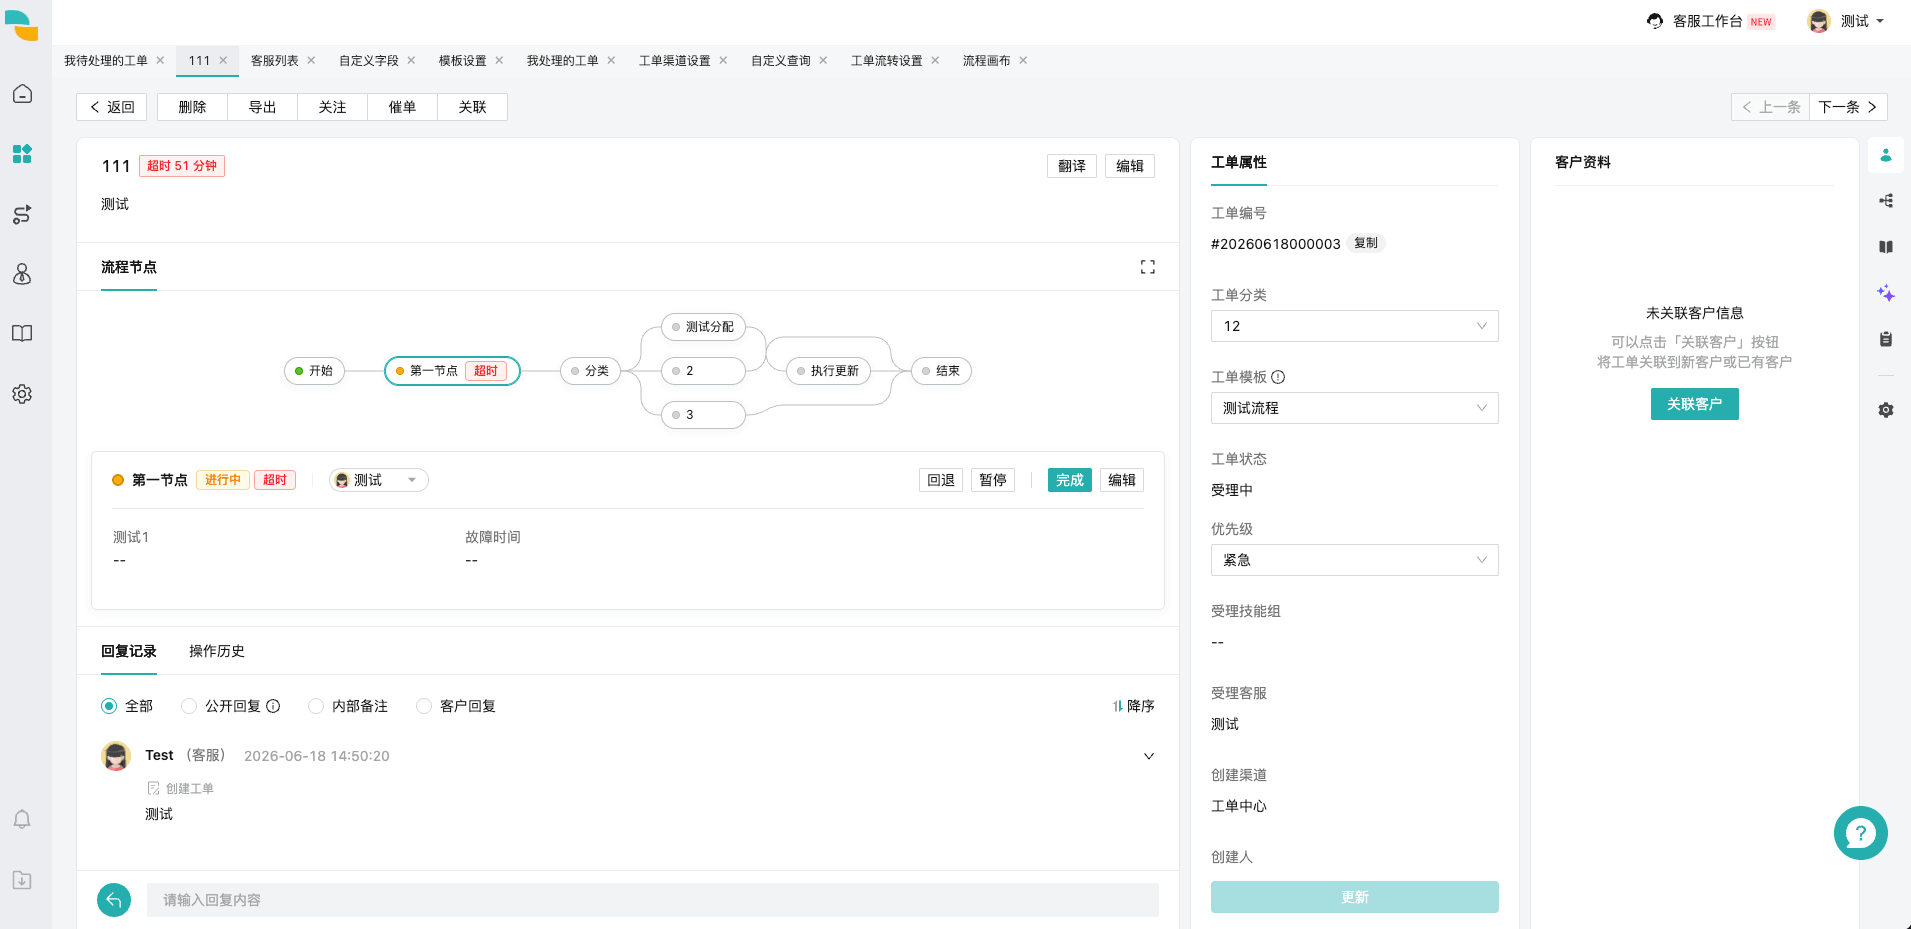Open the 工单分类 dropdown showing 12
This screenshot has width=1911, height=929.
pyautogui.click(x=1355, y=326)
